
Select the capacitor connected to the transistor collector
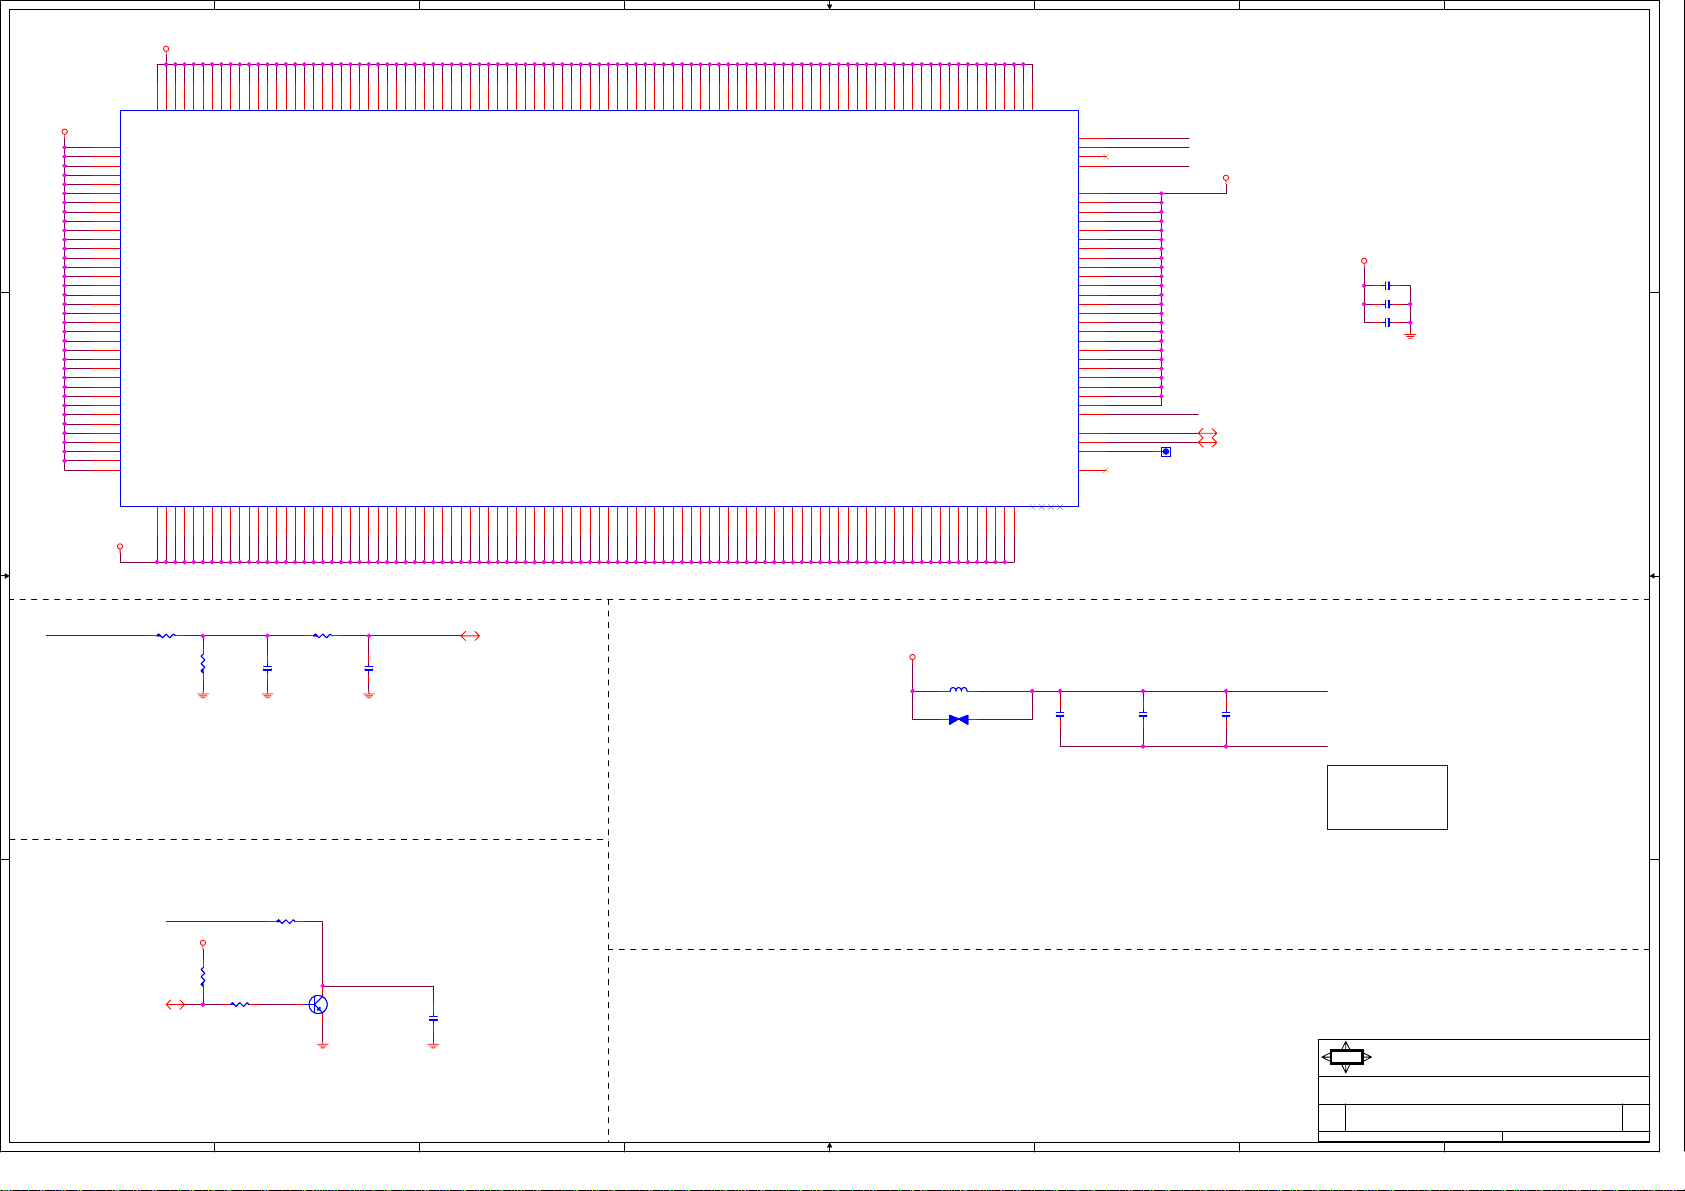coord(433,1018)
